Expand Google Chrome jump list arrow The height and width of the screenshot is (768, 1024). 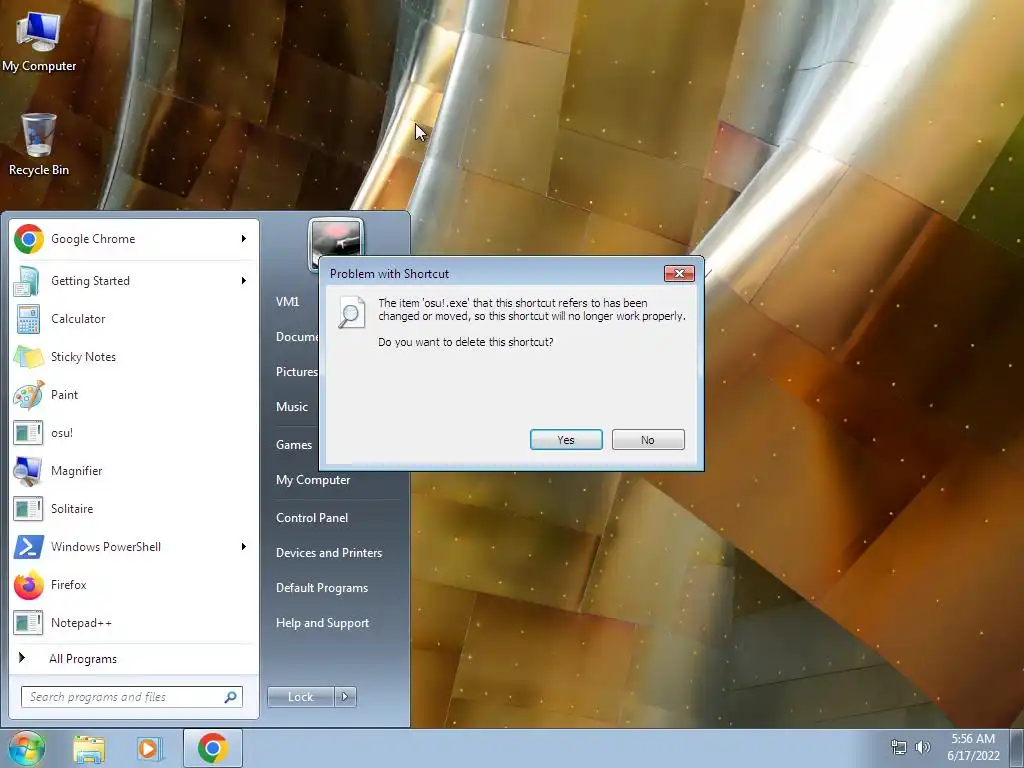[x=244, y=239]
